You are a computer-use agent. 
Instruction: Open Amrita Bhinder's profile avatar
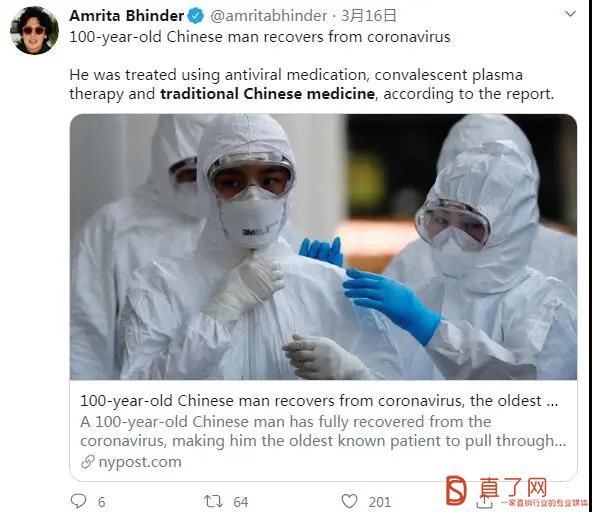(34, 31)
